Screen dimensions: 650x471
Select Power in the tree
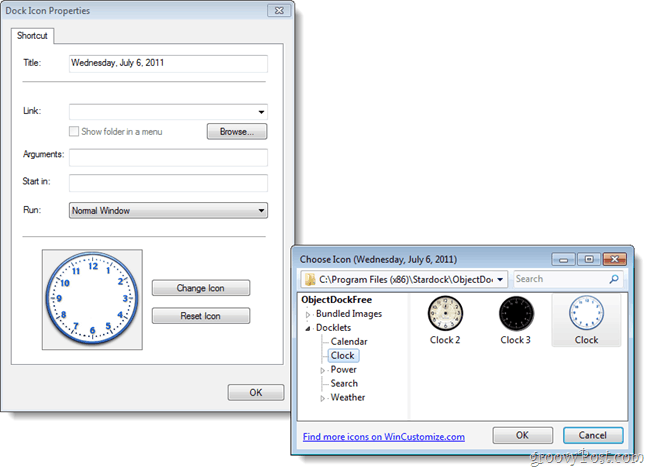tap(344, 369)
